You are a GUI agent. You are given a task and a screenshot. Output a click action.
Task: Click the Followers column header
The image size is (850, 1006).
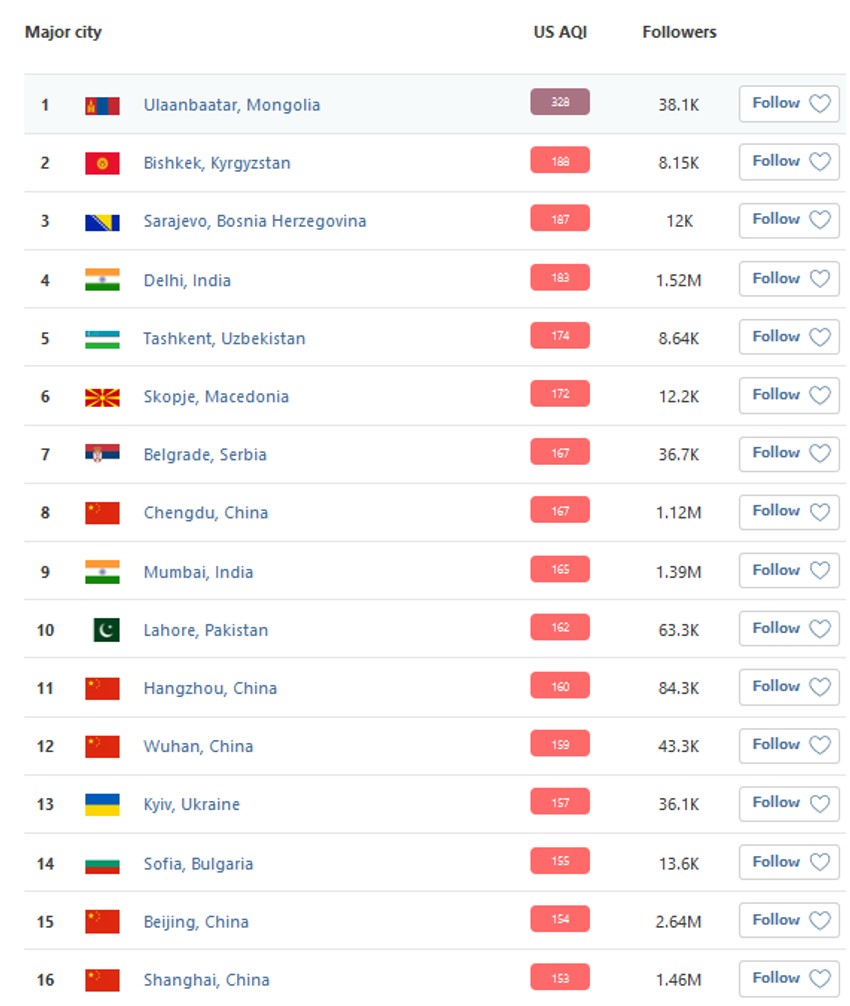(679, 32)
